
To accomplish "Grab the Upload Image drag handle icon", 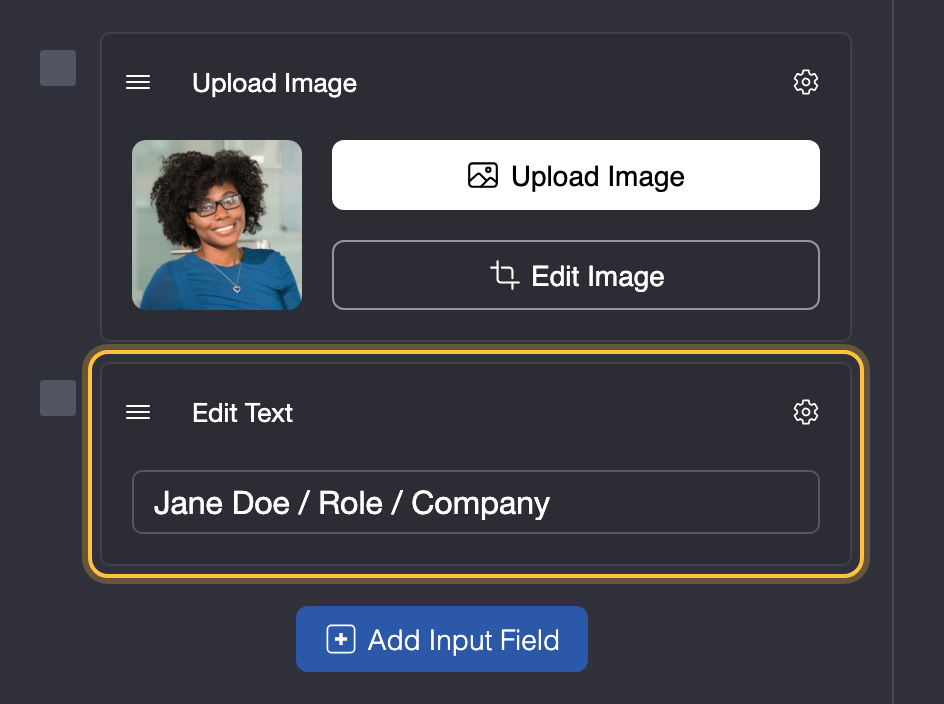I will point(138,83).
